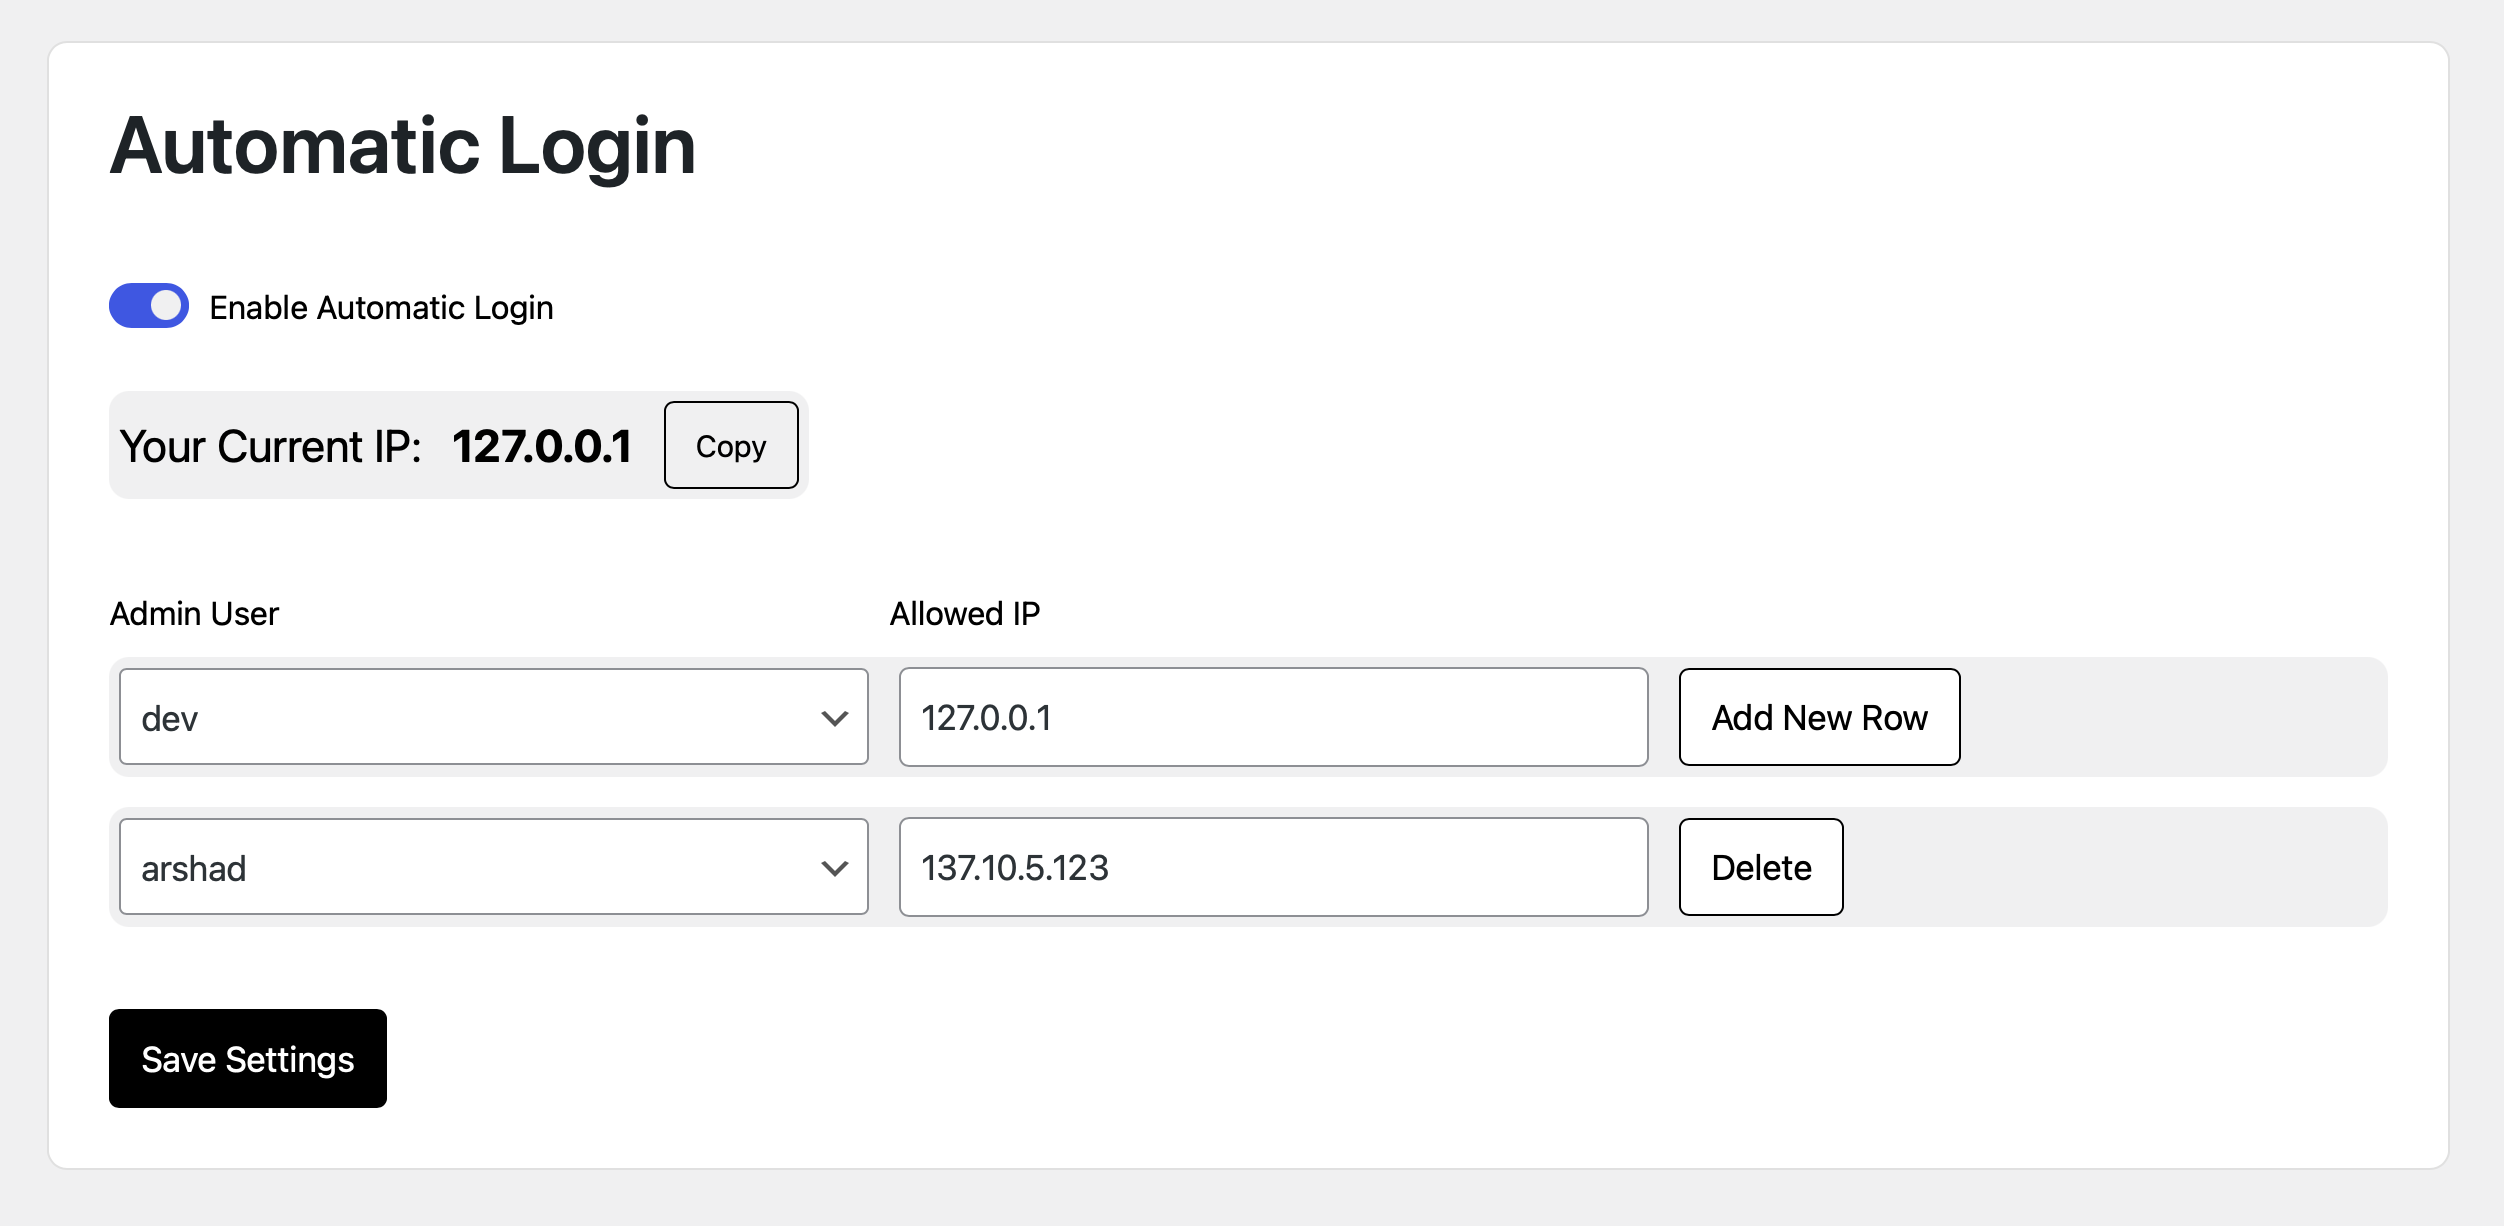The width and height of the screenshot is (2504, 1226).
Task: Open the 'arshad' admin user dropdown
Action: 494,867
